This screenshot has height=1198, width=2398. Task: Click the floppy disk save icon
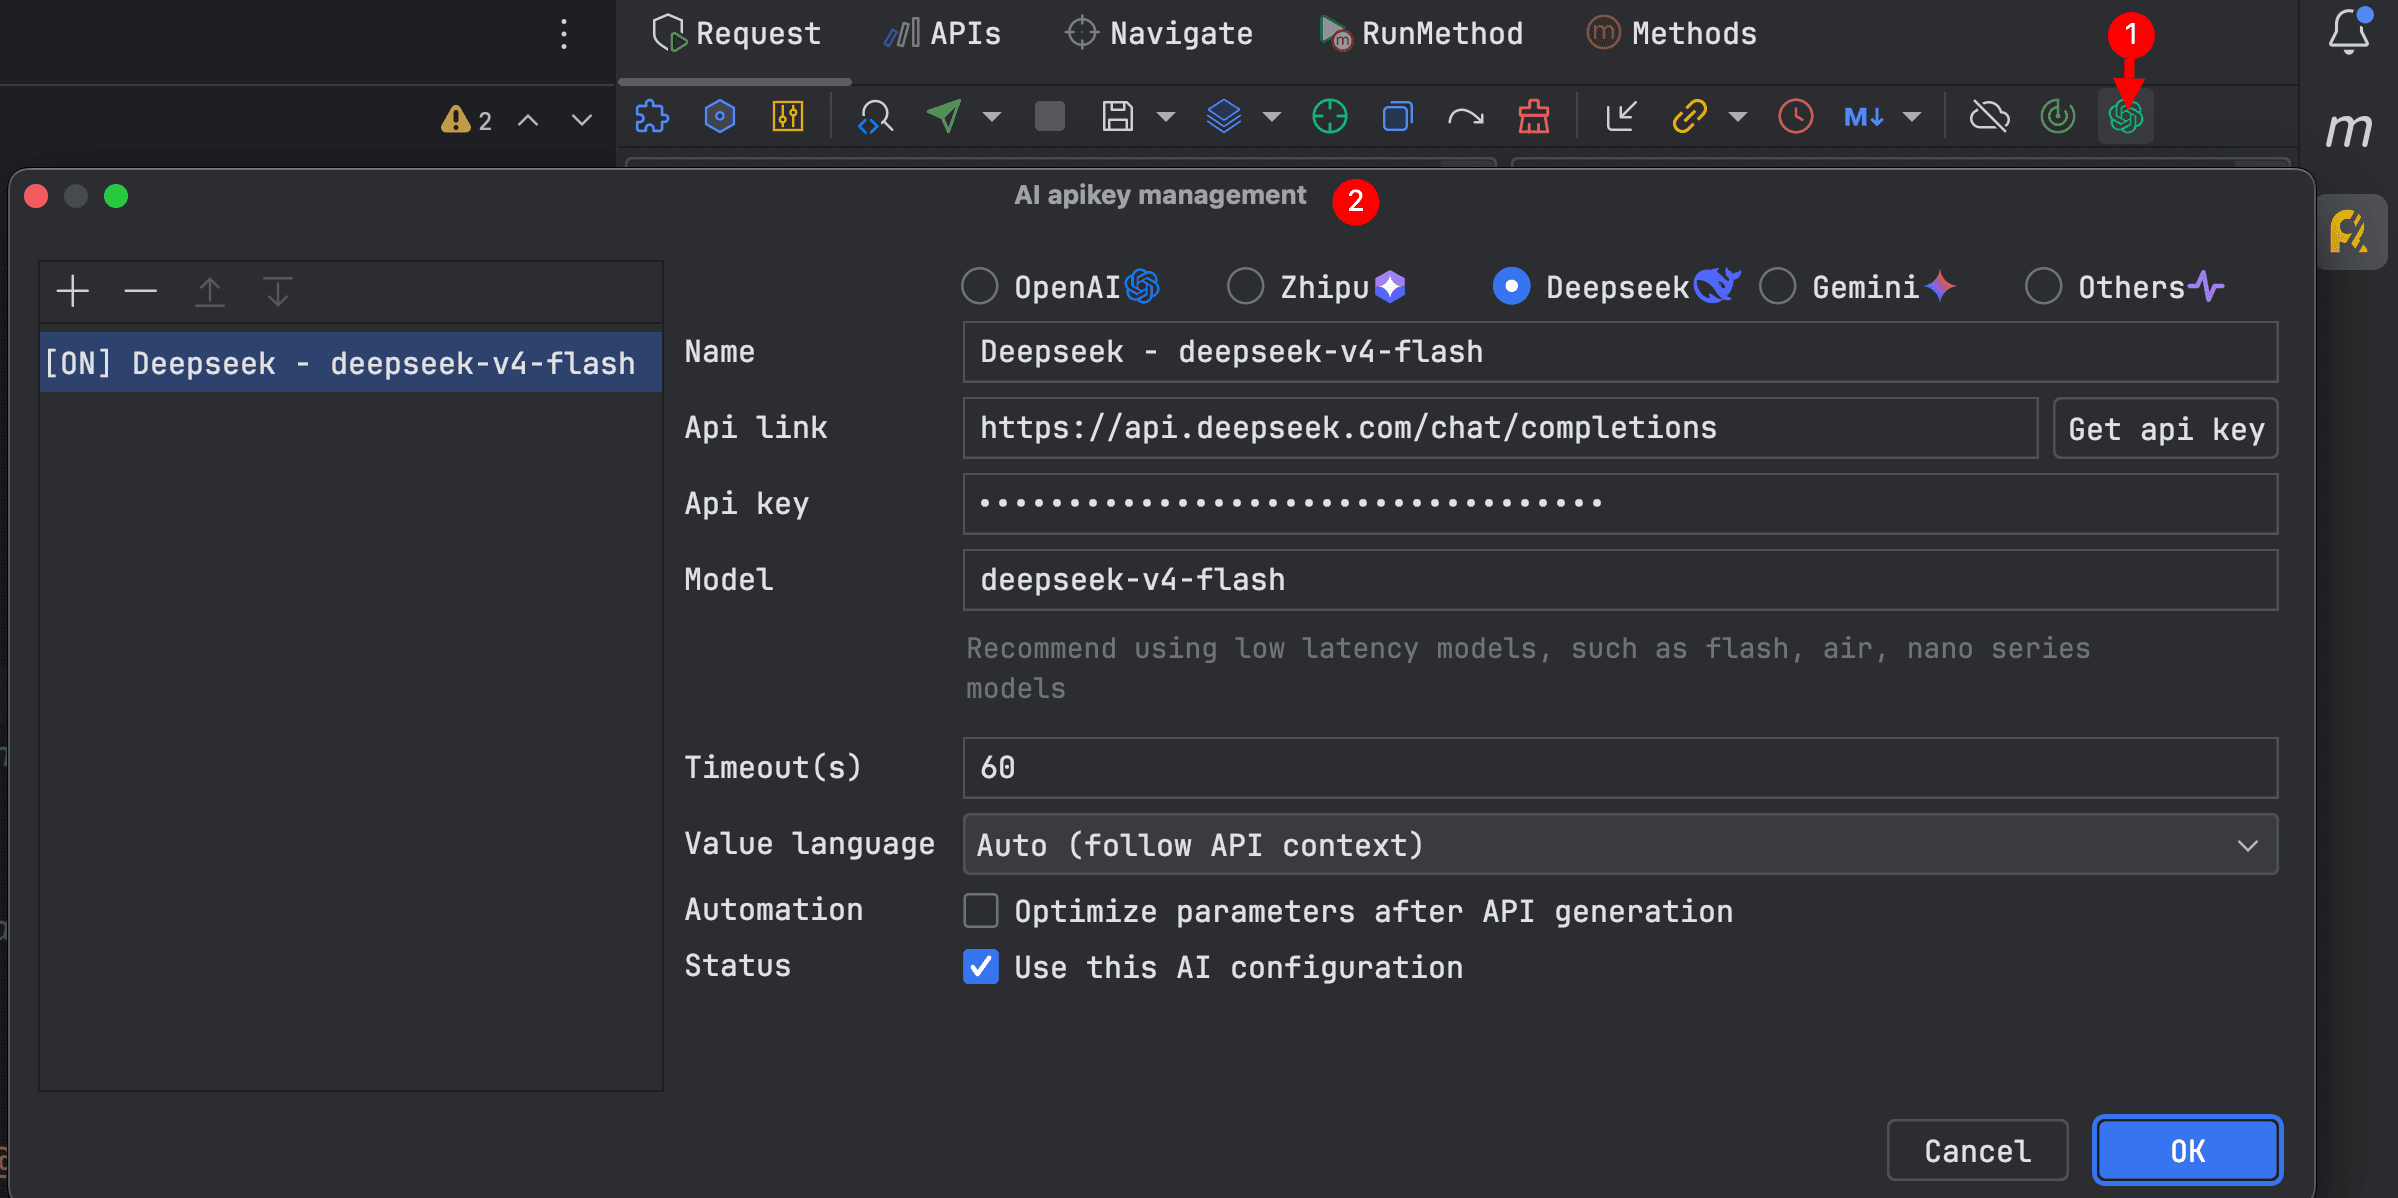[x=1118, y=117]
